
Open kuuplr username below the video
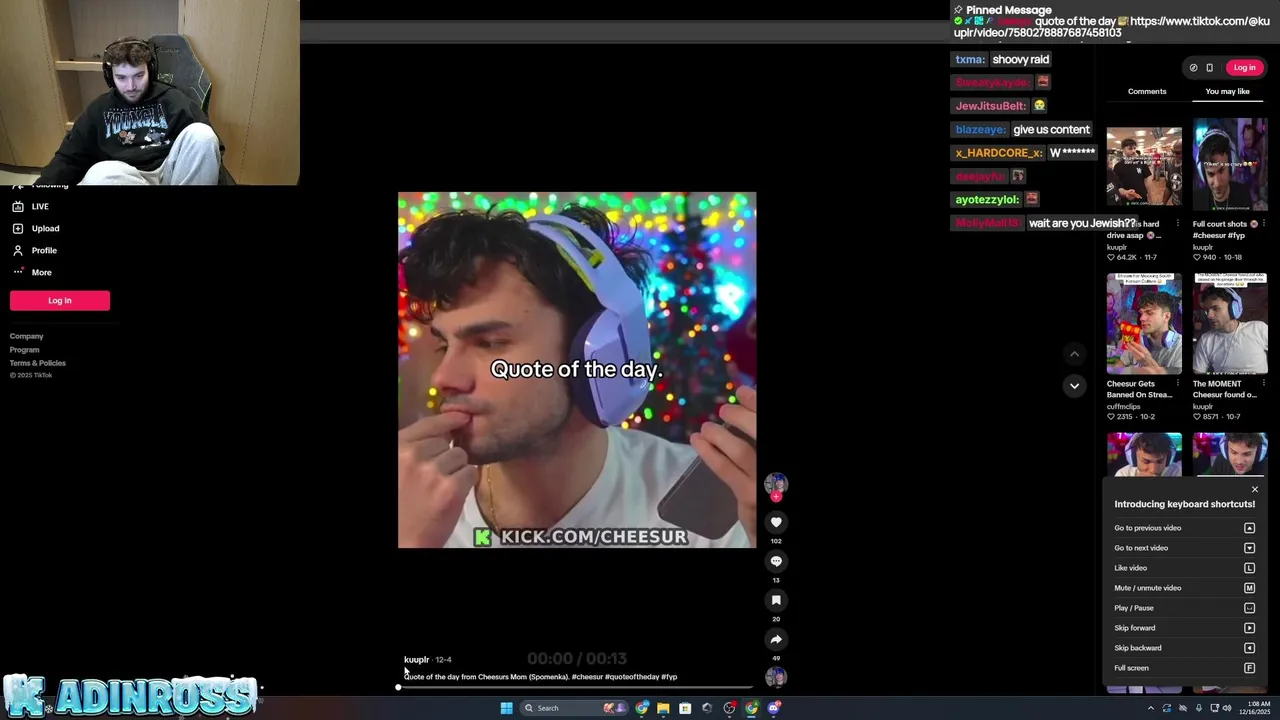pyautogui.click(x=416, y=659)
